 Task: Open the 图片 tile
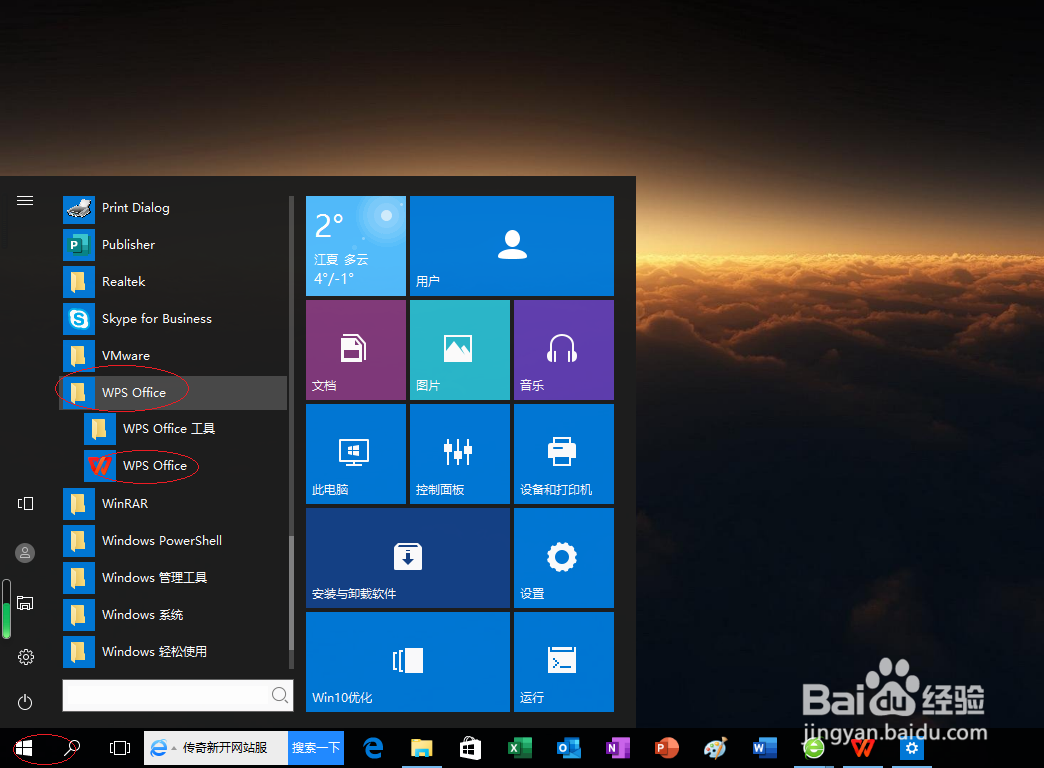tap(460, 350)
